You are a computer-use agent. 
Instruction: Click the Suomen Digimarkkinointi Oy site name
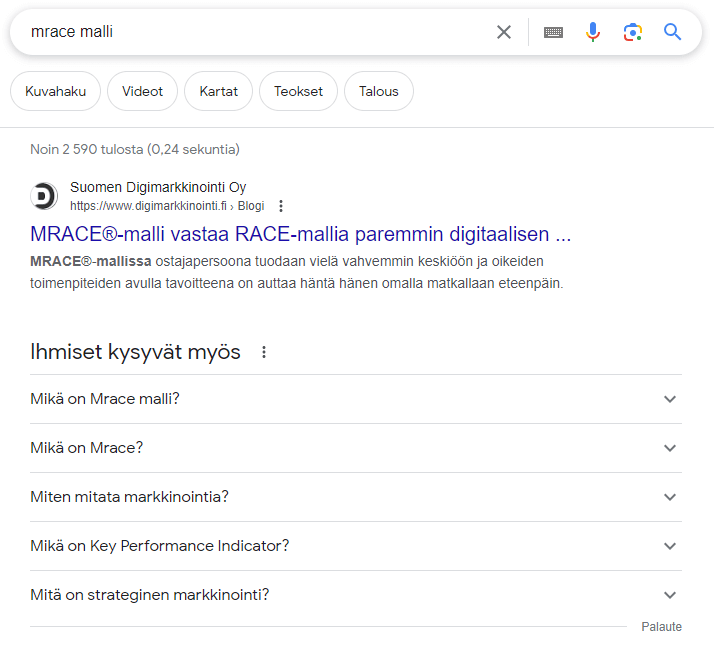[158, 187]
